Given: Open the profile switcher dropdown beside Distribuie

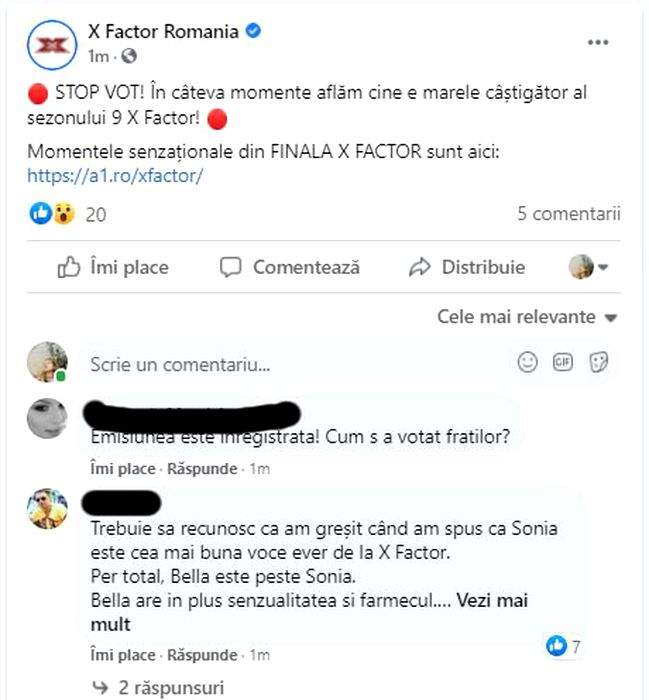Looking at the screenshot, I should click(589, 267).
